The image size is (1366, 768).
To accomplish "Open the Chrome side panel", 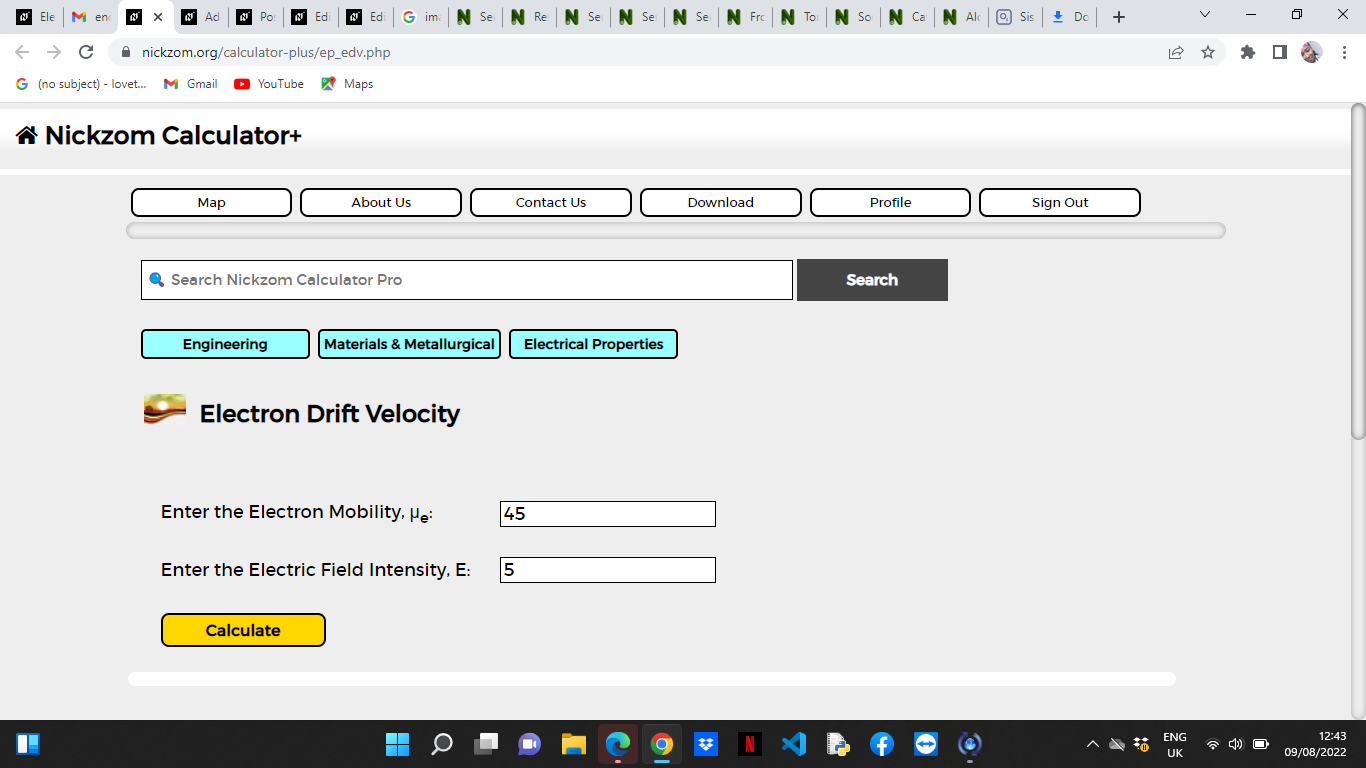I will pos(1280,52).
